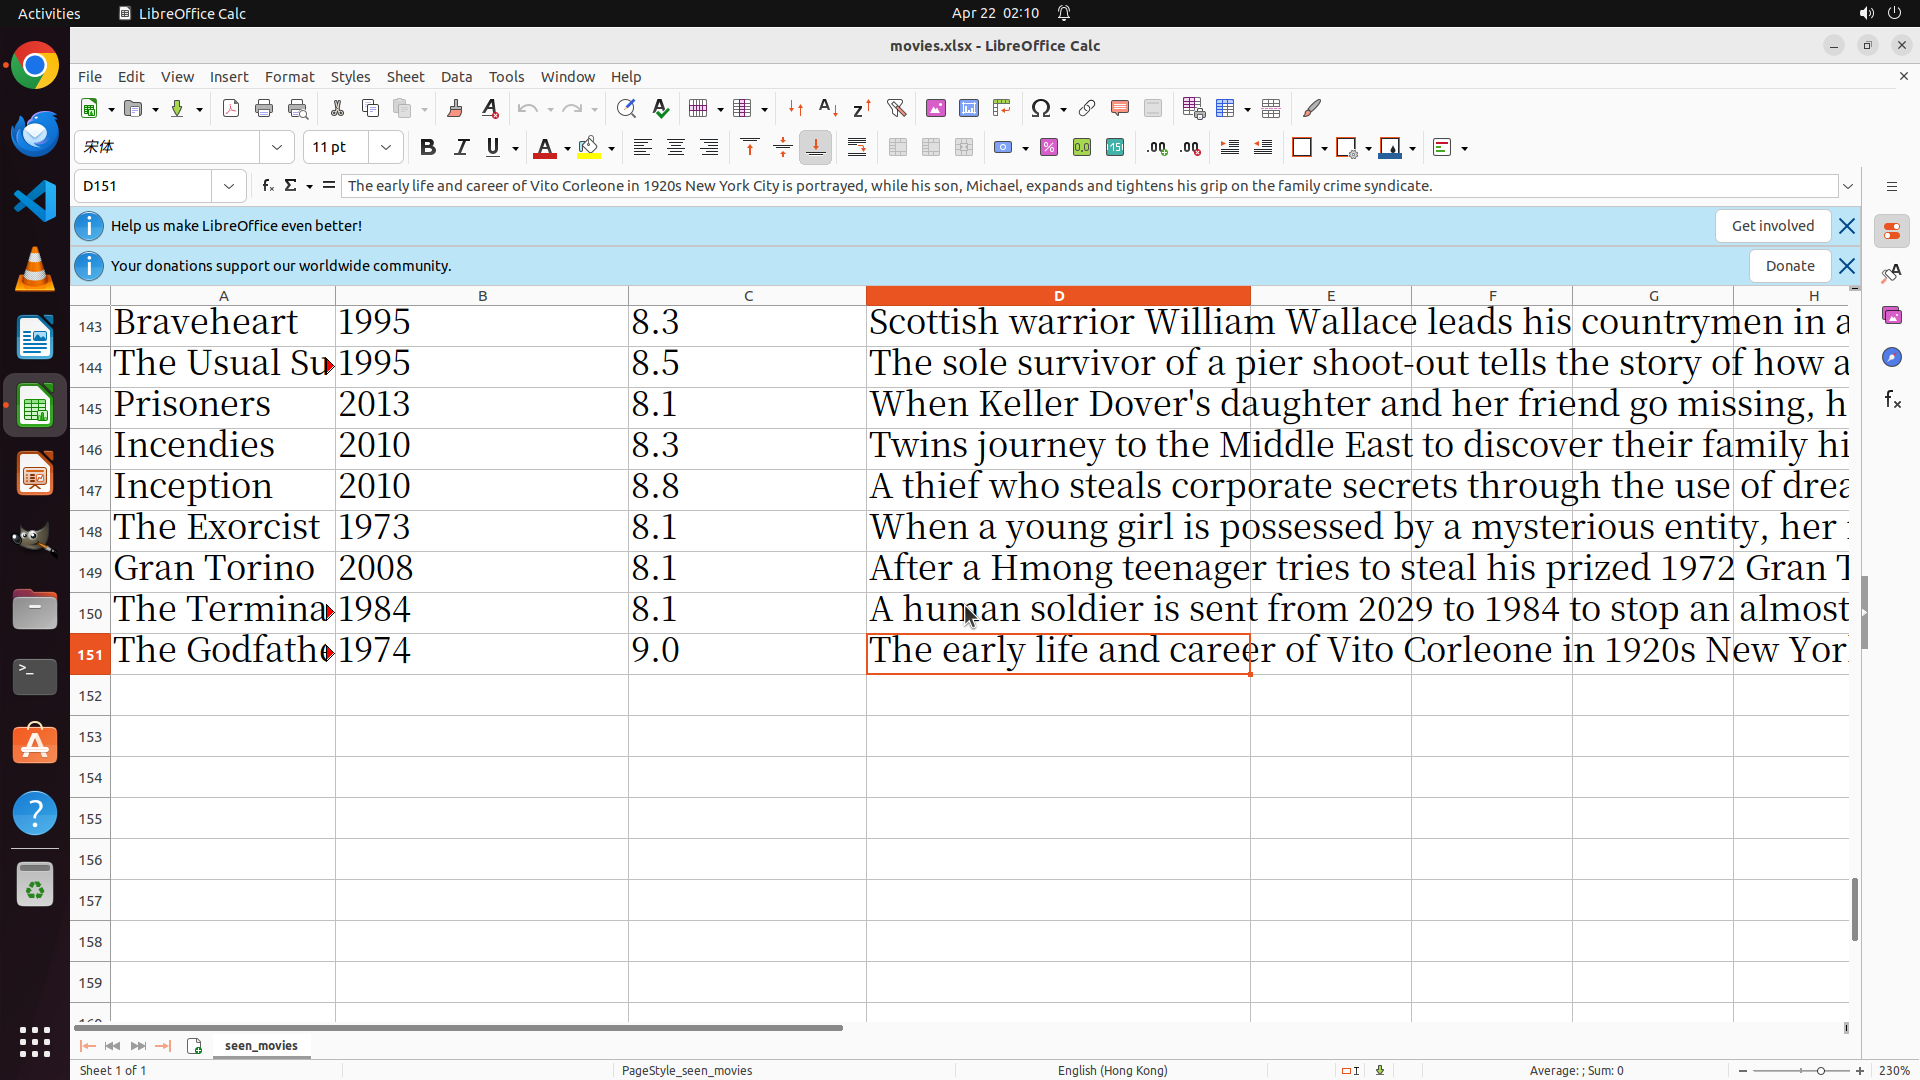Image resolution: width=1920 pixels, height=1080 pixels.
Task: Click the Export as PDF icon
Action: pos(231,108)
